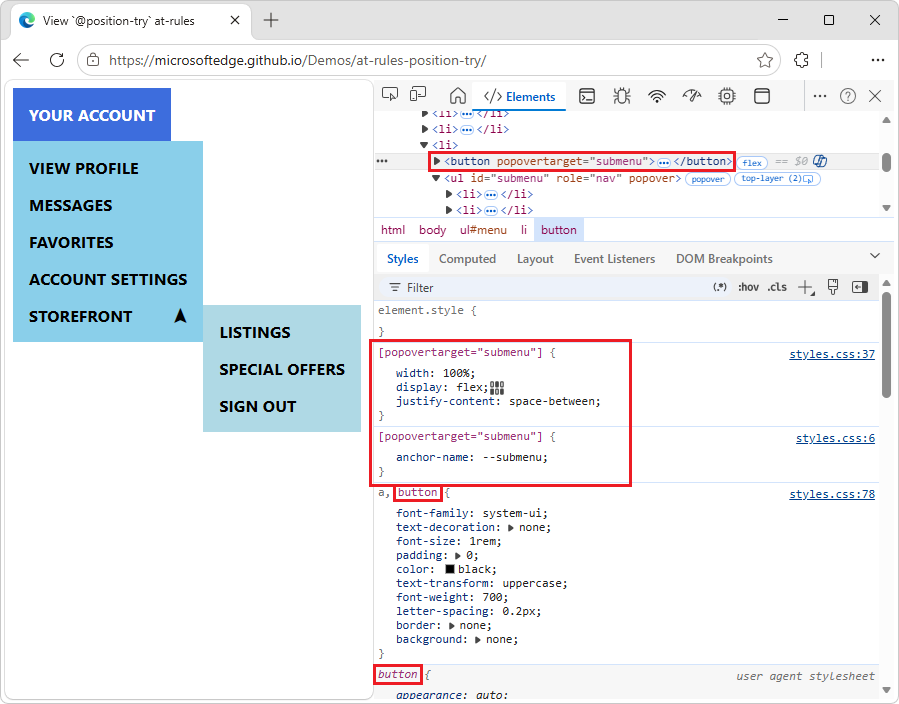
Task: Open the Account Settings menu link
Action: (108, 279)
